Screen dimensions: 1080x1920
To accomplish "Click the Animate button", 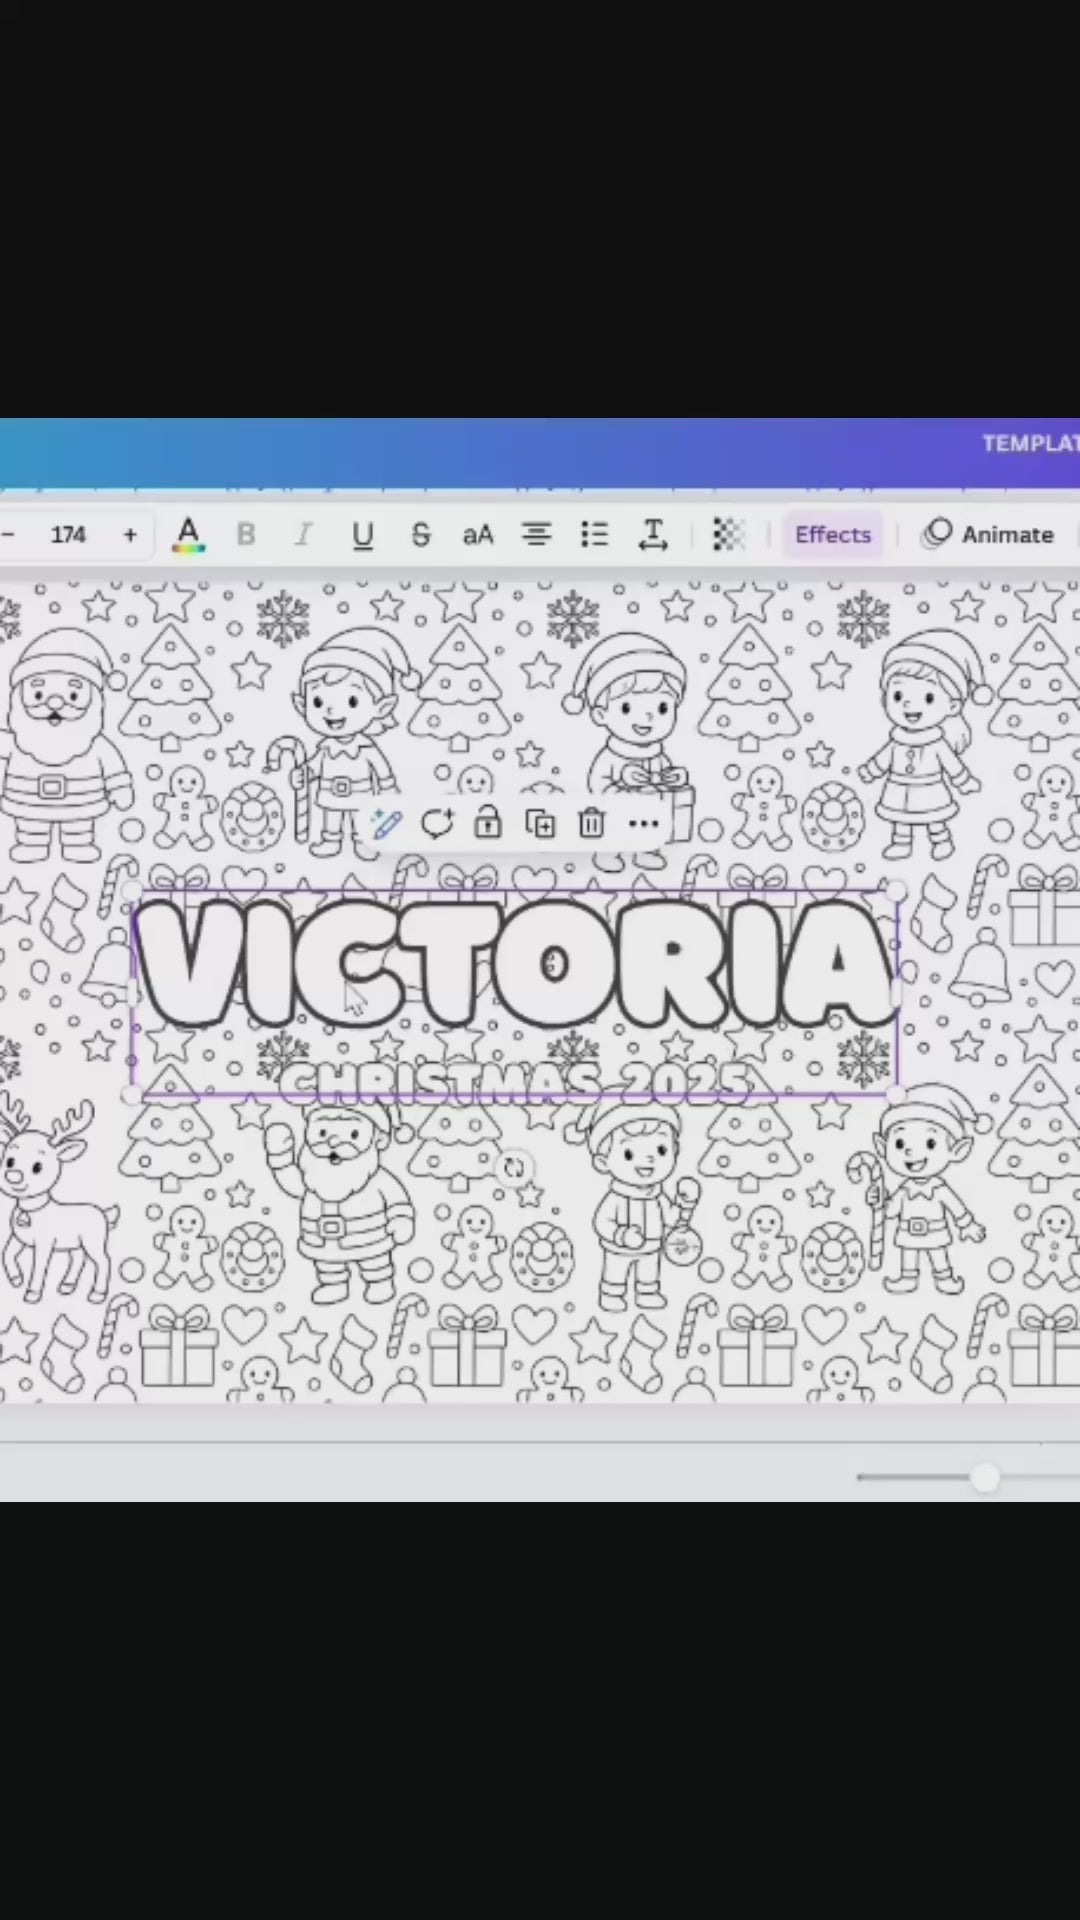I will tap(988, 535).
